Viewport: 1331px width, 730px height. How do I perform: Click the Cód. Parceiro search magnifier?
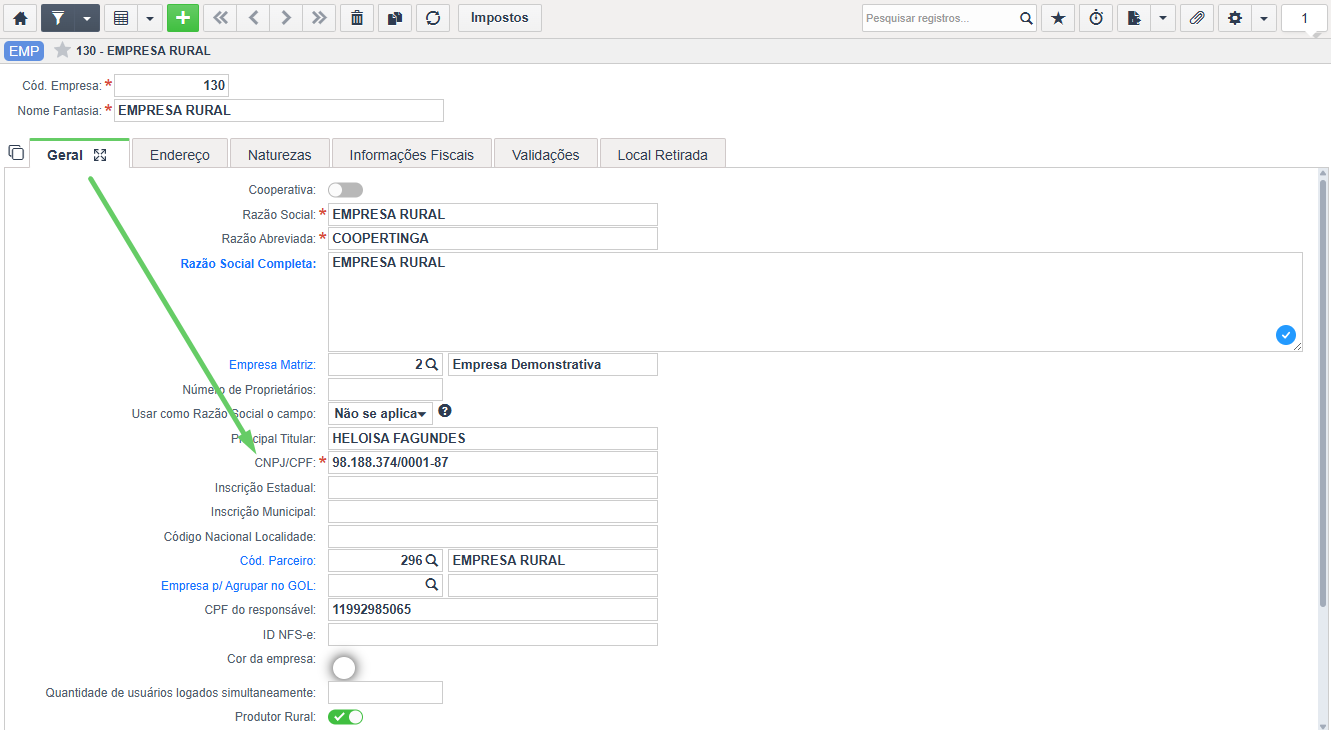pyautogui.click(x=432, y=560)
